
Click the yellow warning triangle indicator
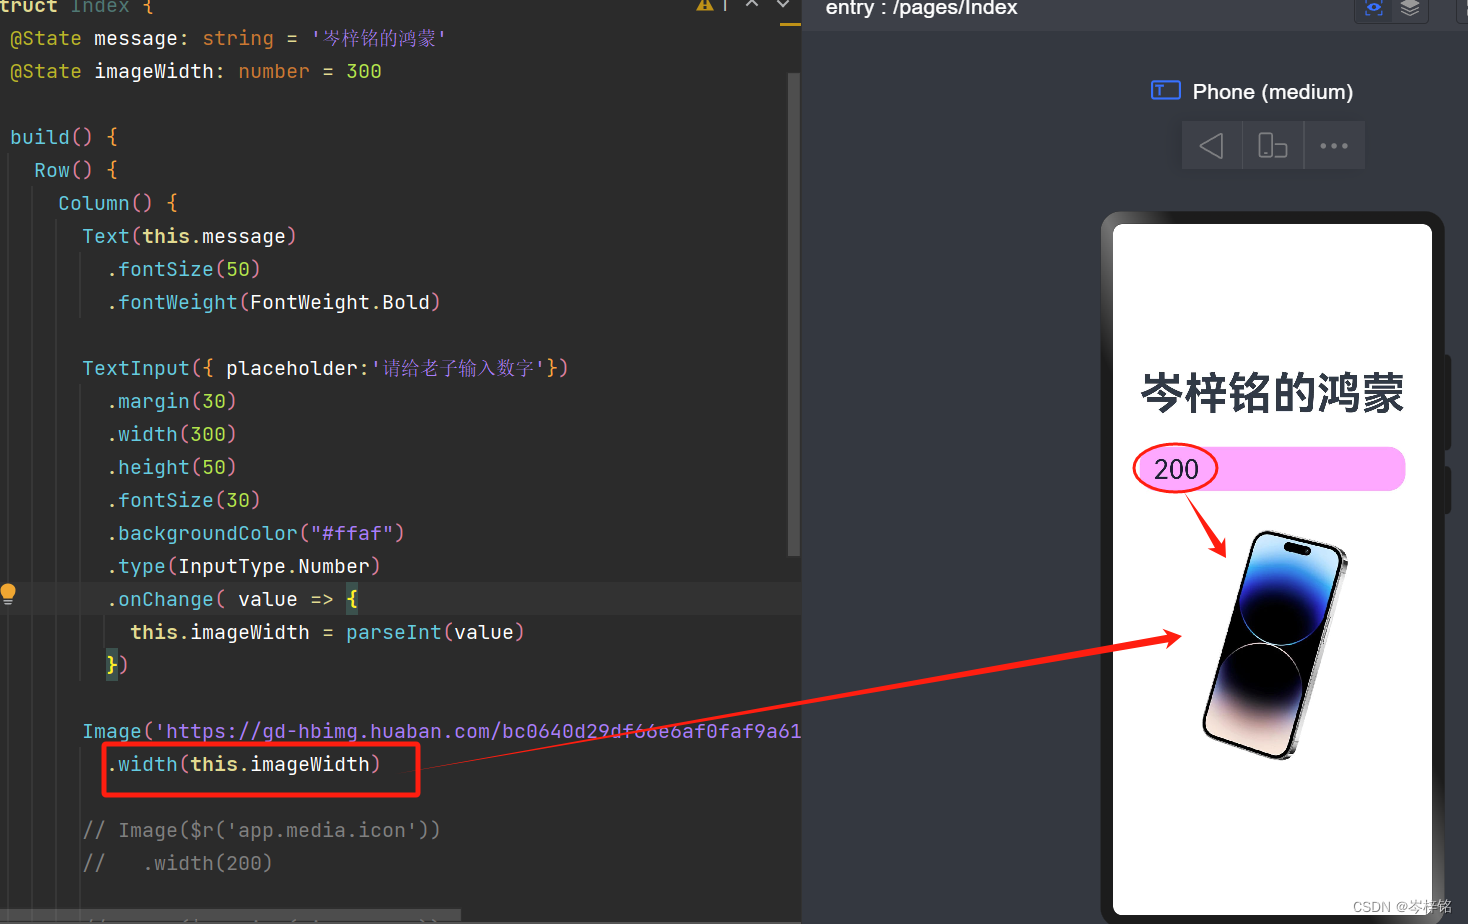[x=705, y=5]
